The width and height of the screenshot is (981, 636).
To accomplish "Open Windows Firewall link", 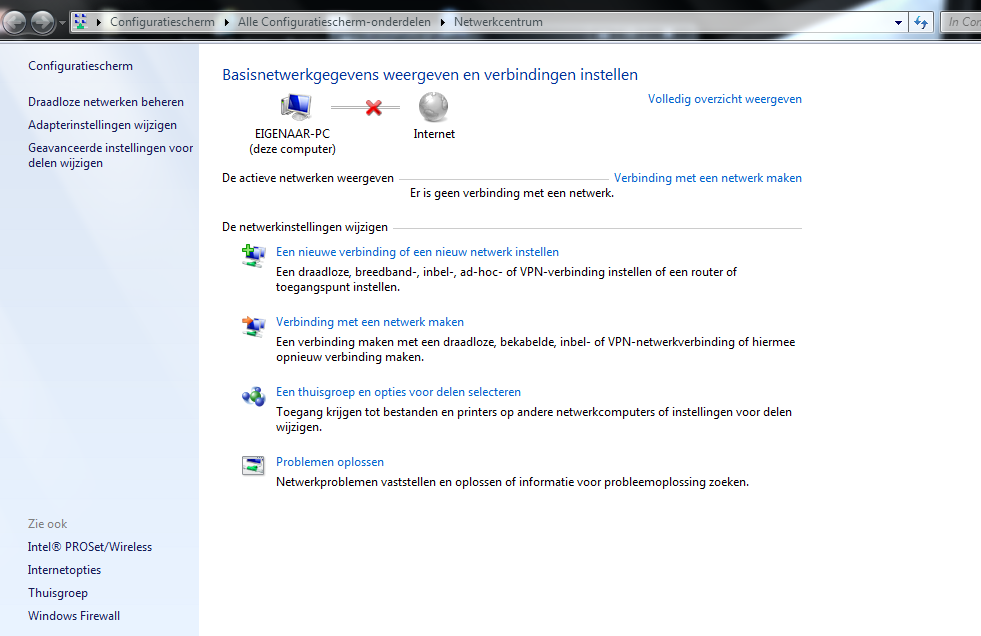I will point(74,616).
